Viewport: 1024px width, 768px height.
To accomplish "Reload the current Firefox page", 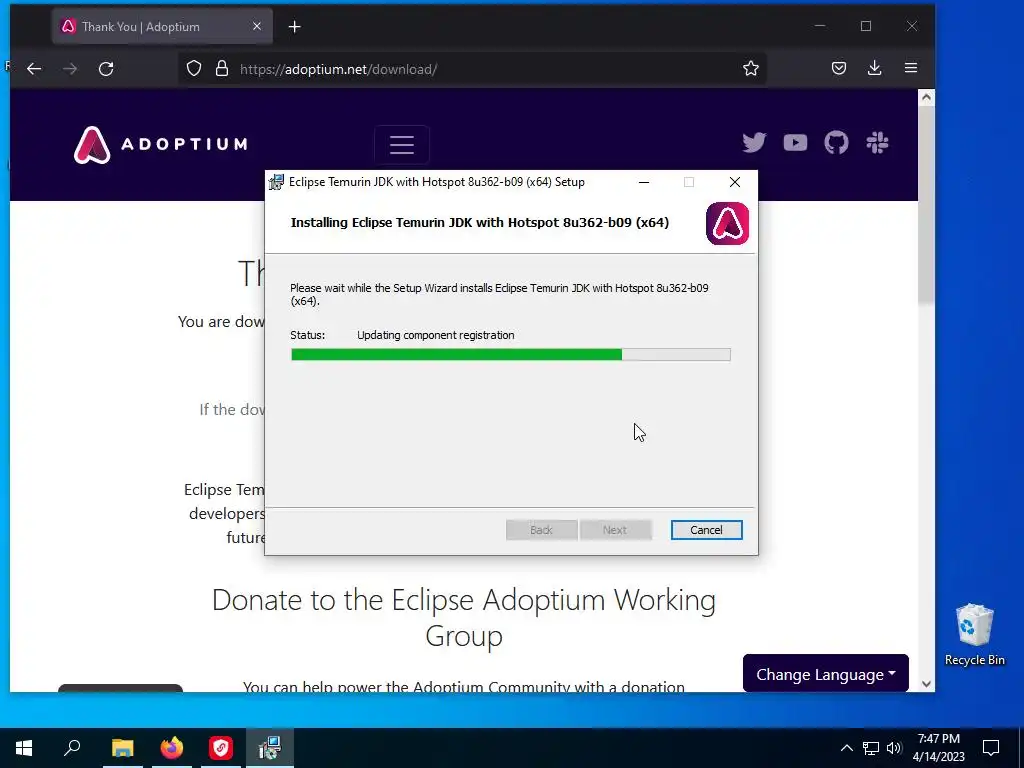I will coord(106,69).
